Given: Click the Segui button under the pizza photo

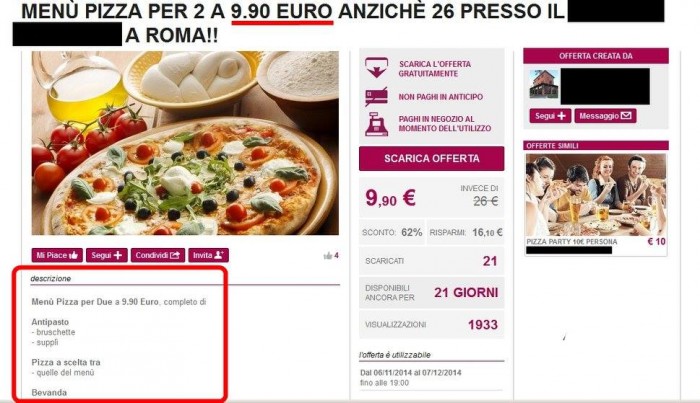Looking at the screenshot, I should 107,255.
